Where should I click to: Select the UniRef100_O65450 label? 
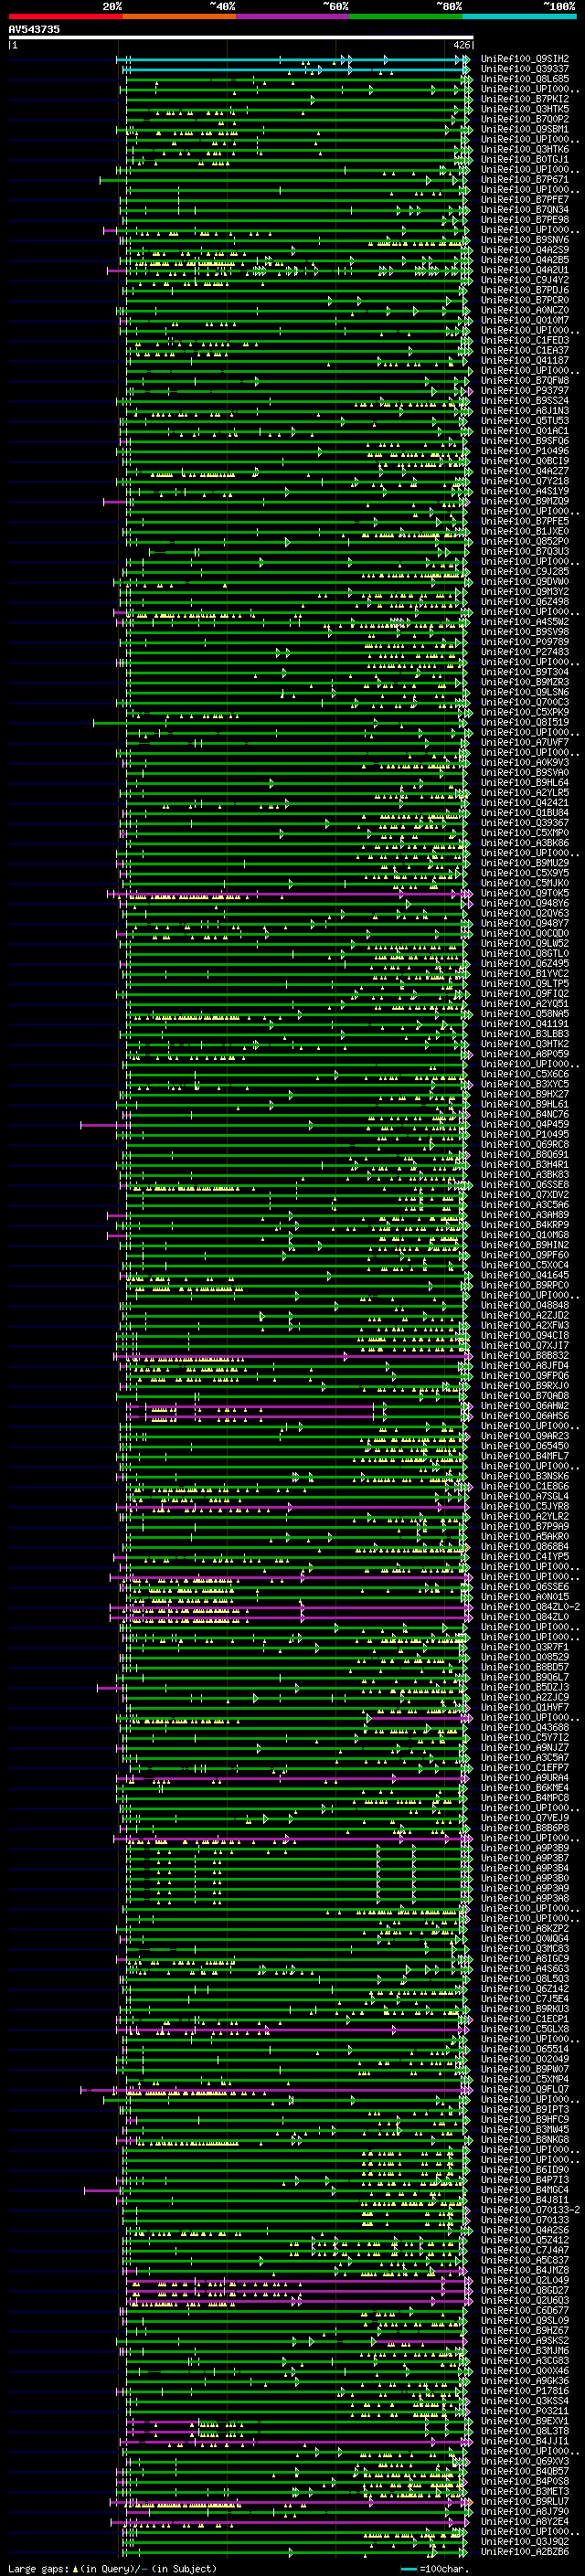click(x=525, y=1445)
